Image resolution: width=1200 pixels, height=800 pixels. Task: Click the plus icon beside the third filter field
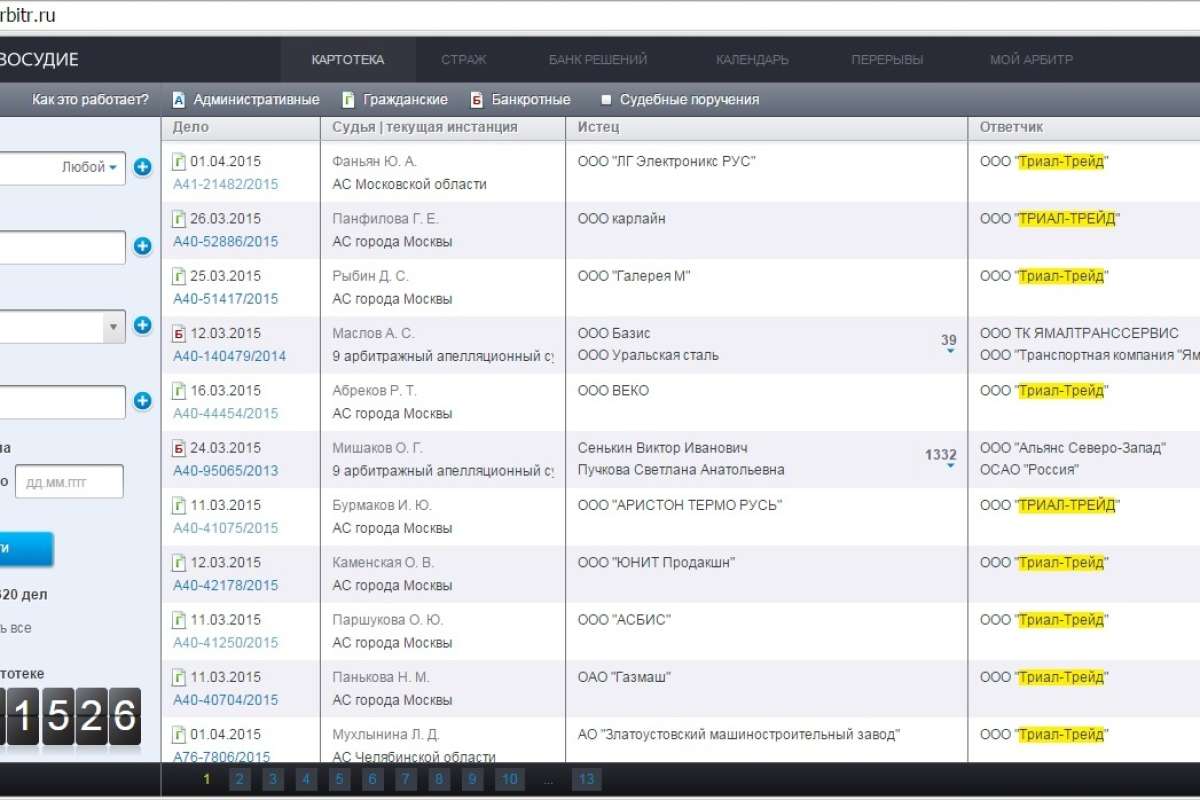tap(142, 325)
